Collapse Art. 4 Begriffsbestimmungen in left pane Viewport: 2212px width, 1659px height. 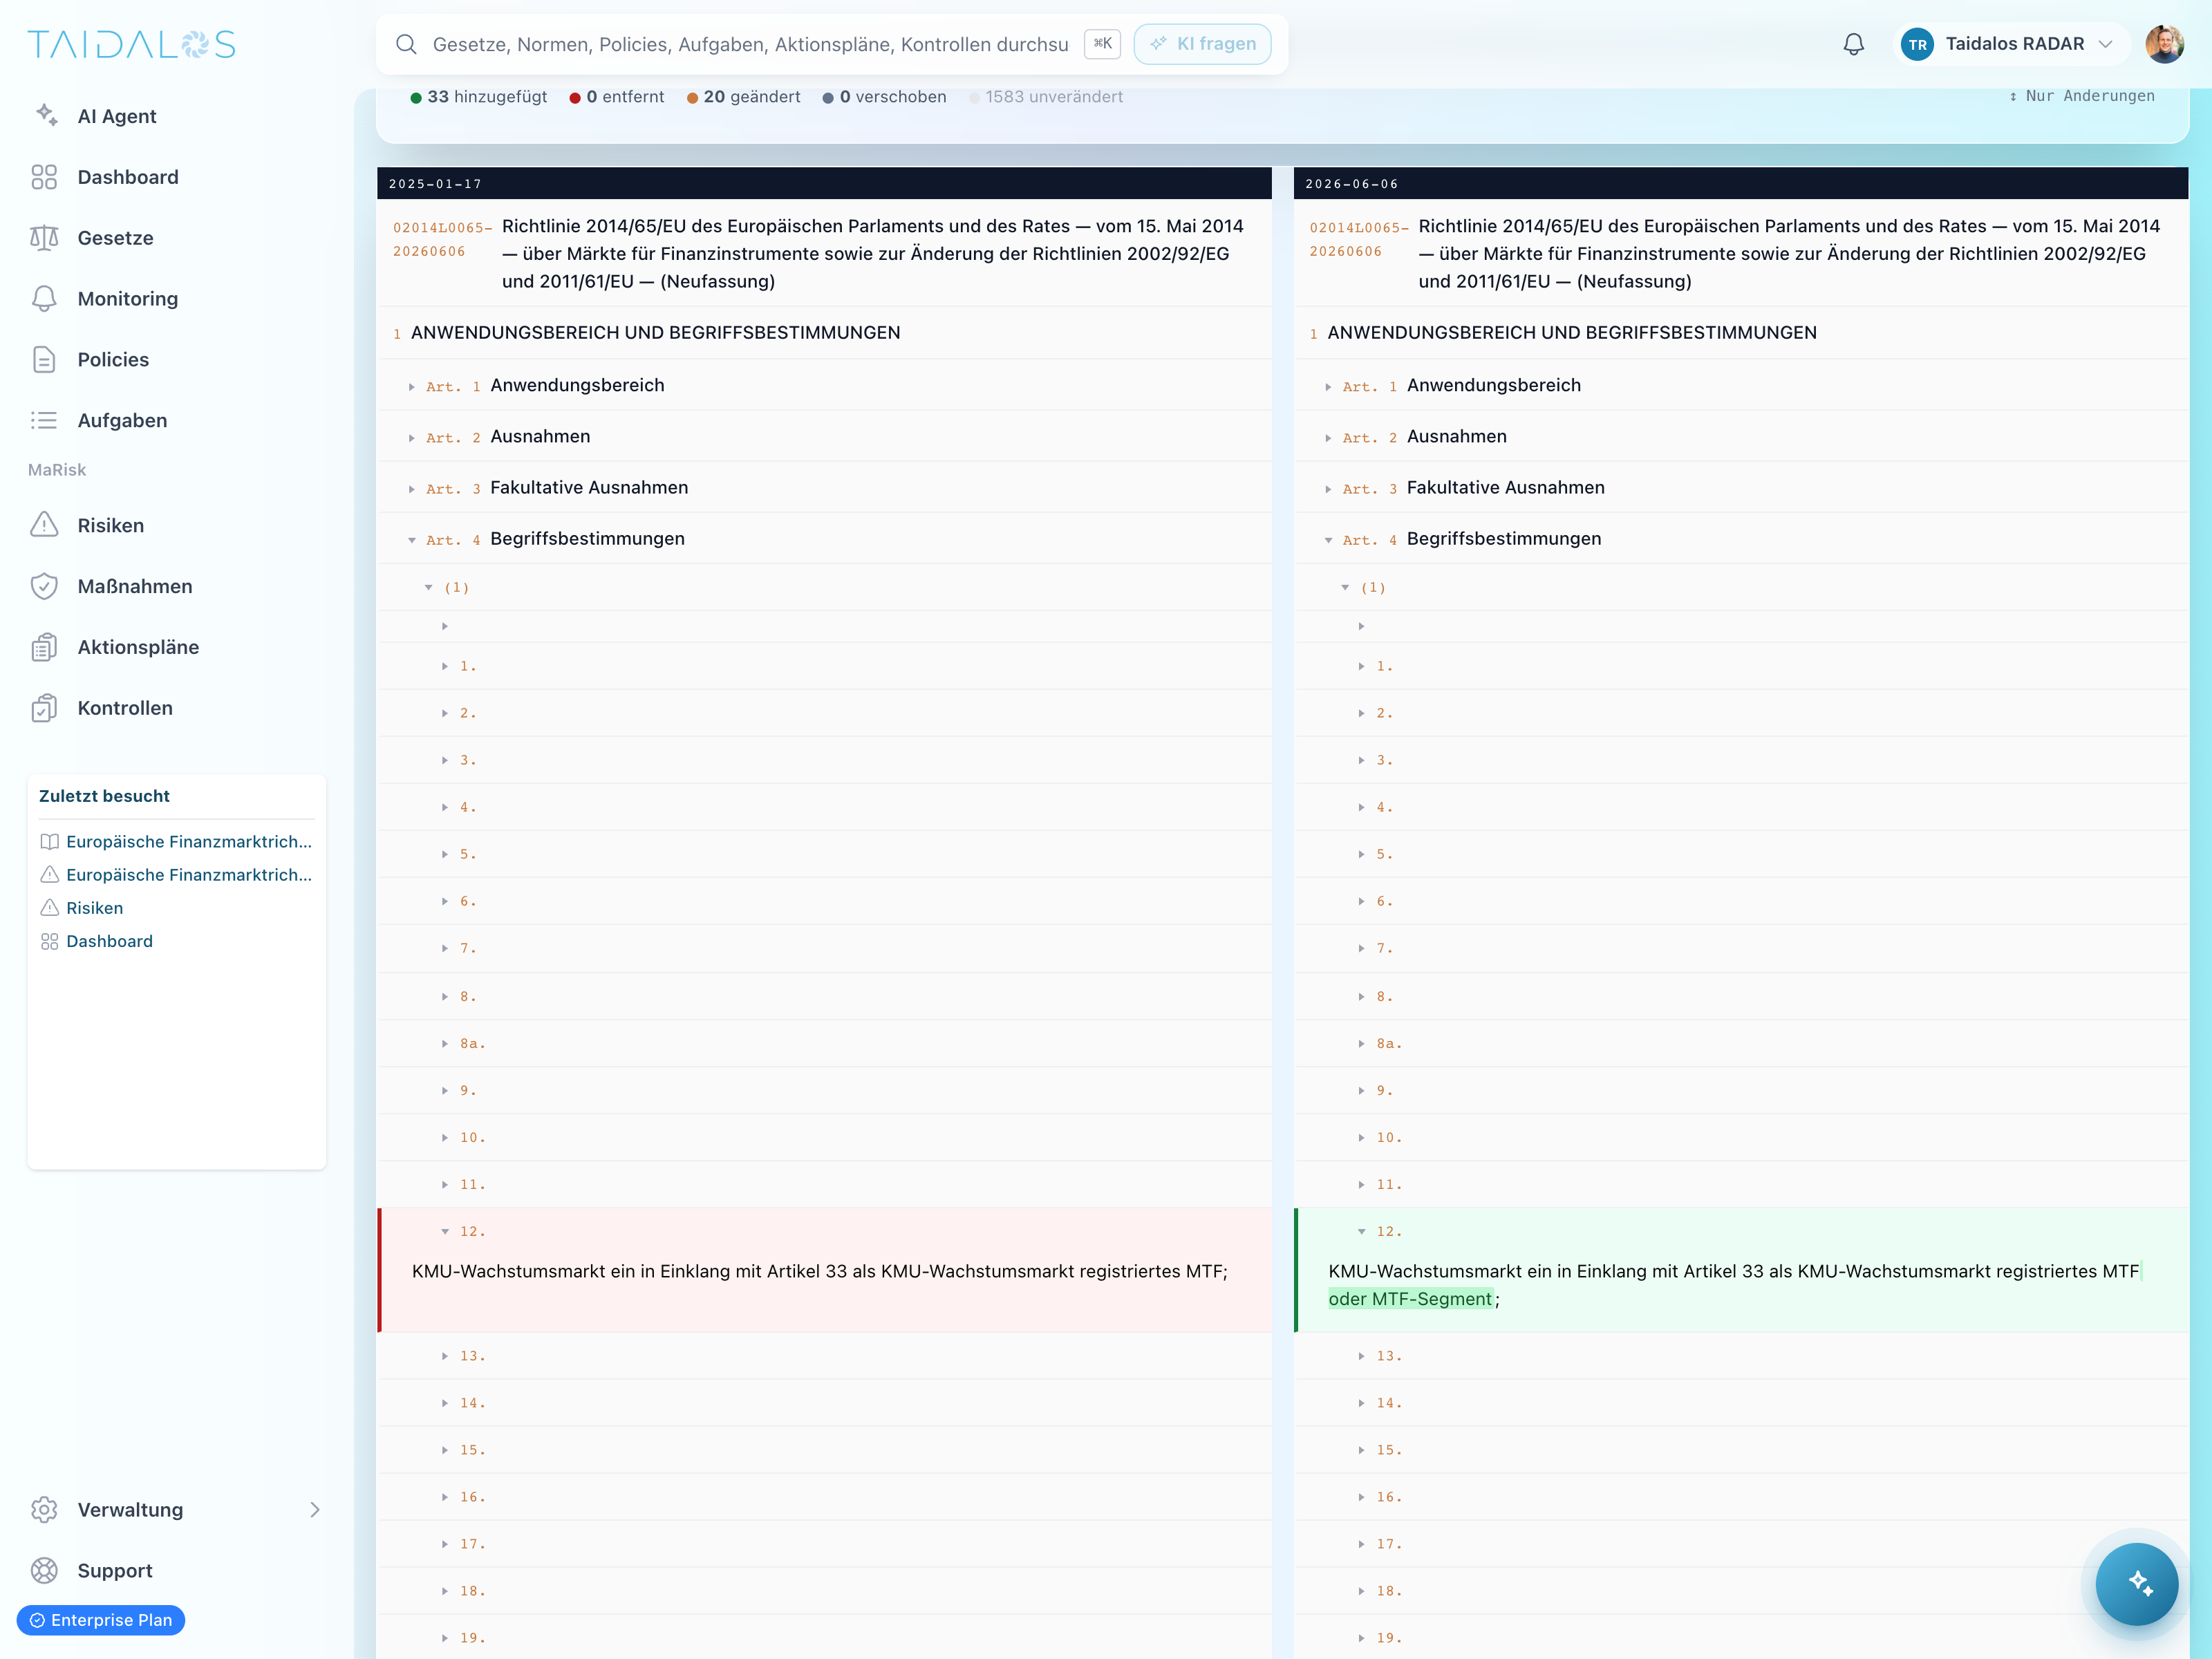pyautogui.click(x=411, y=540)
